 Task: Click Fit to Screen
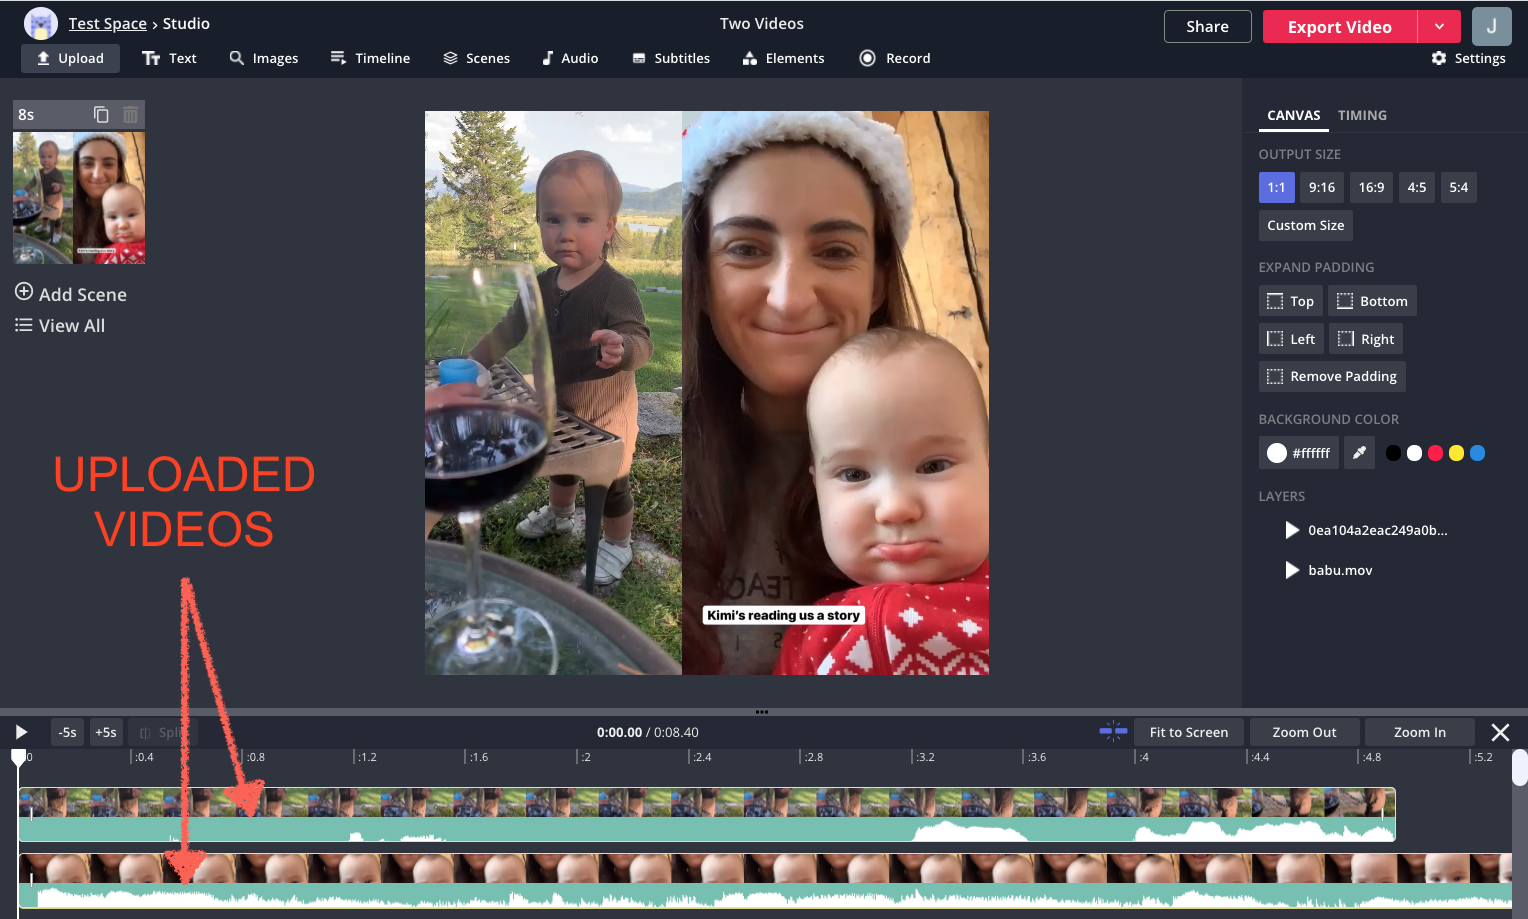click(1189, 732)
